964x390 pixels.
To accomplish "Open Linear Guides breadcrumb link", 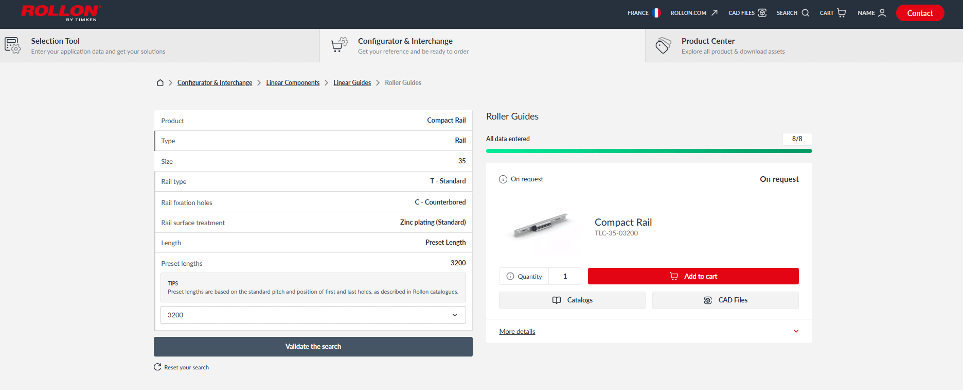I will pyautogui.click(x=352, y=82).
